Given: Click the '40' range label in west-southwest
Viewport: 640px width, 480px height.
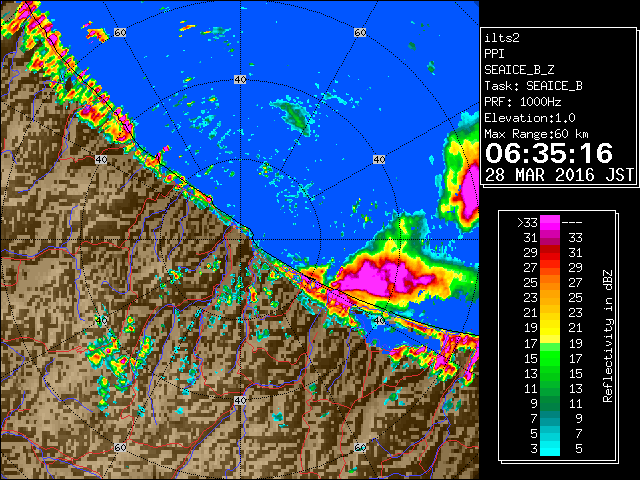Looking at the screenshot, I should (x=101, y=320).
